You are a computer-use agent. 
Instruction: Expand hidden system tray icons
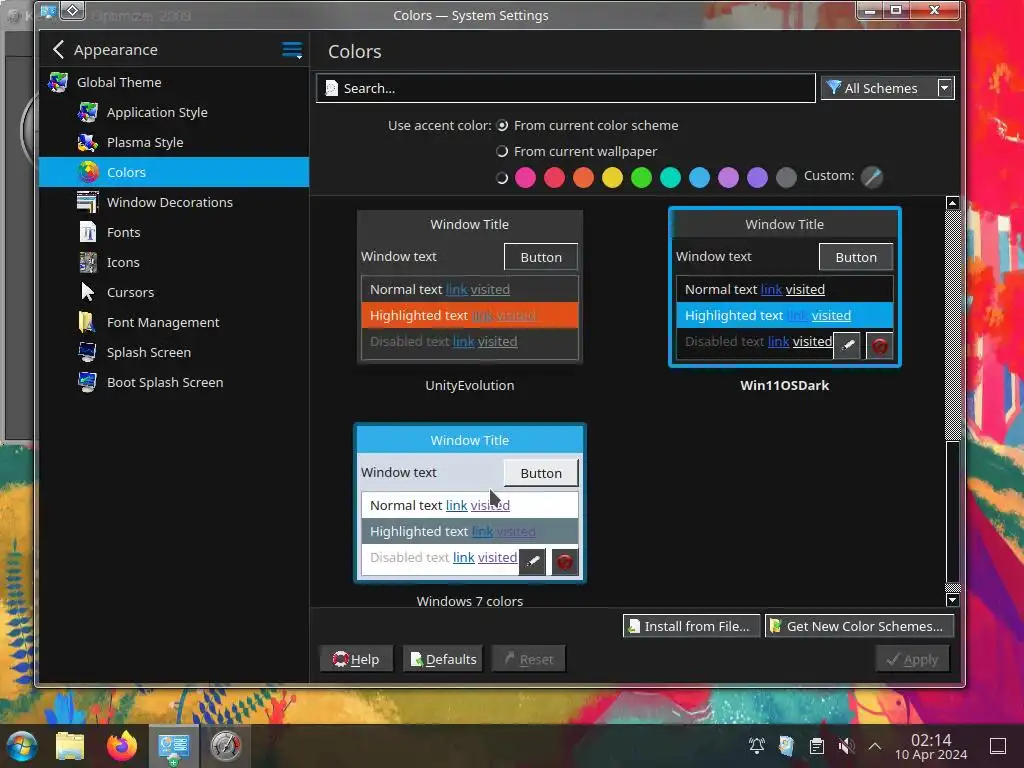(875, 746)
